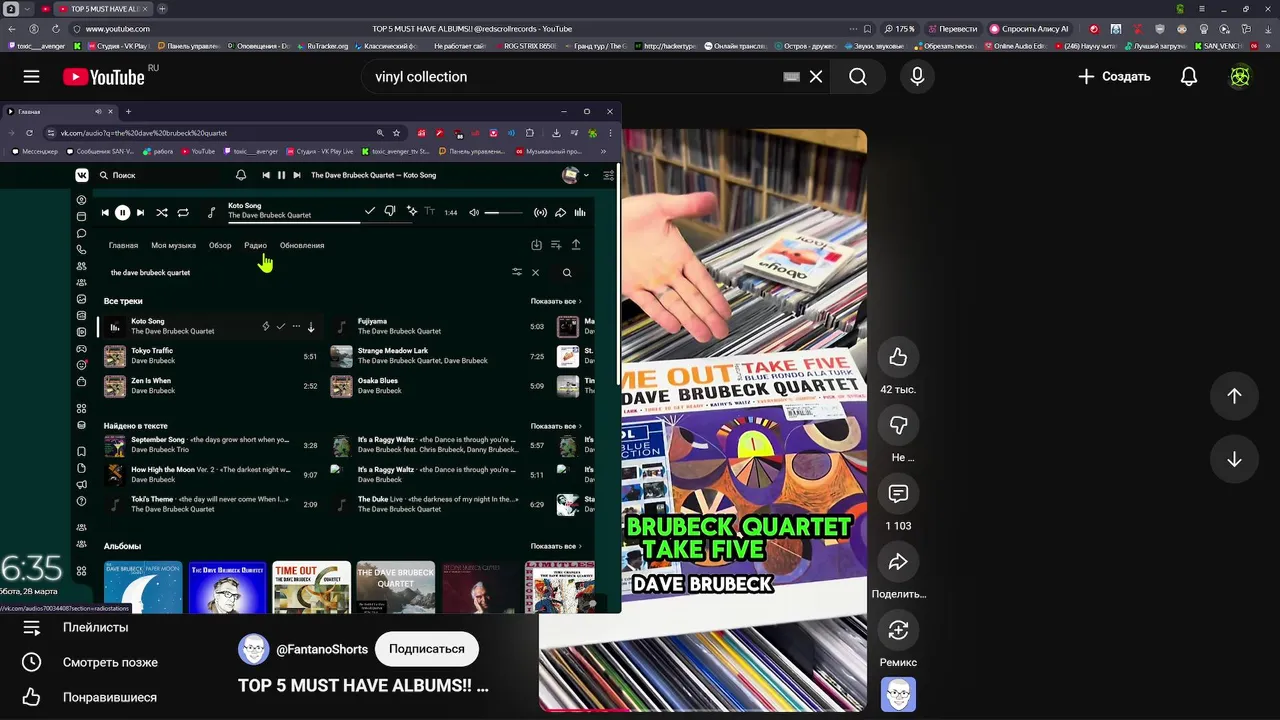Pause track in VK top header player
1280x720 pixels.
(x=281, y=175)
